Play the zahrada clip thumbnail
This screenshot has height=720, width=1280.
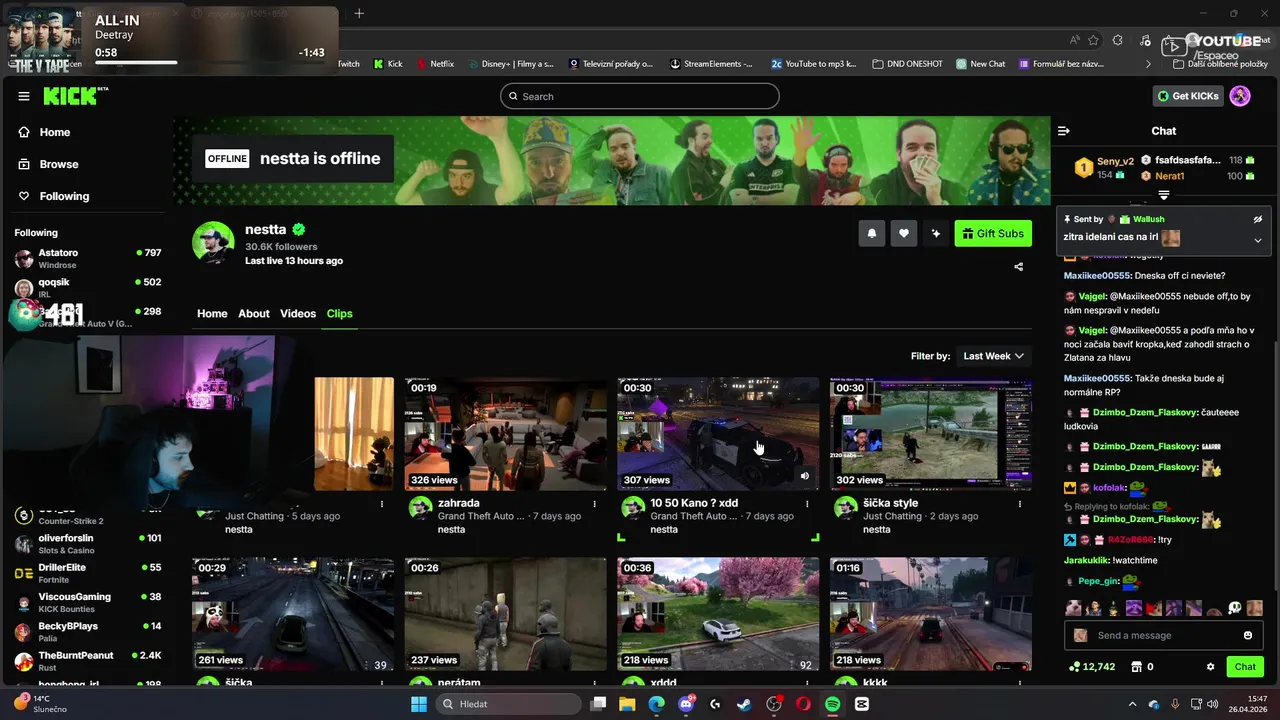(506, 434)
